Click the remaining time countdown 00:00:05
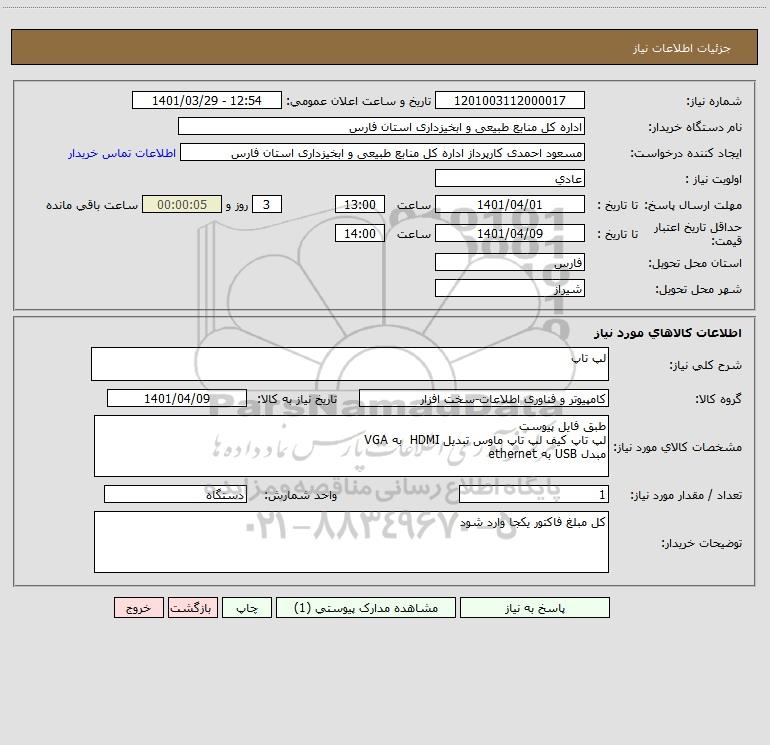Screen dimensions: 770x745 182,204
